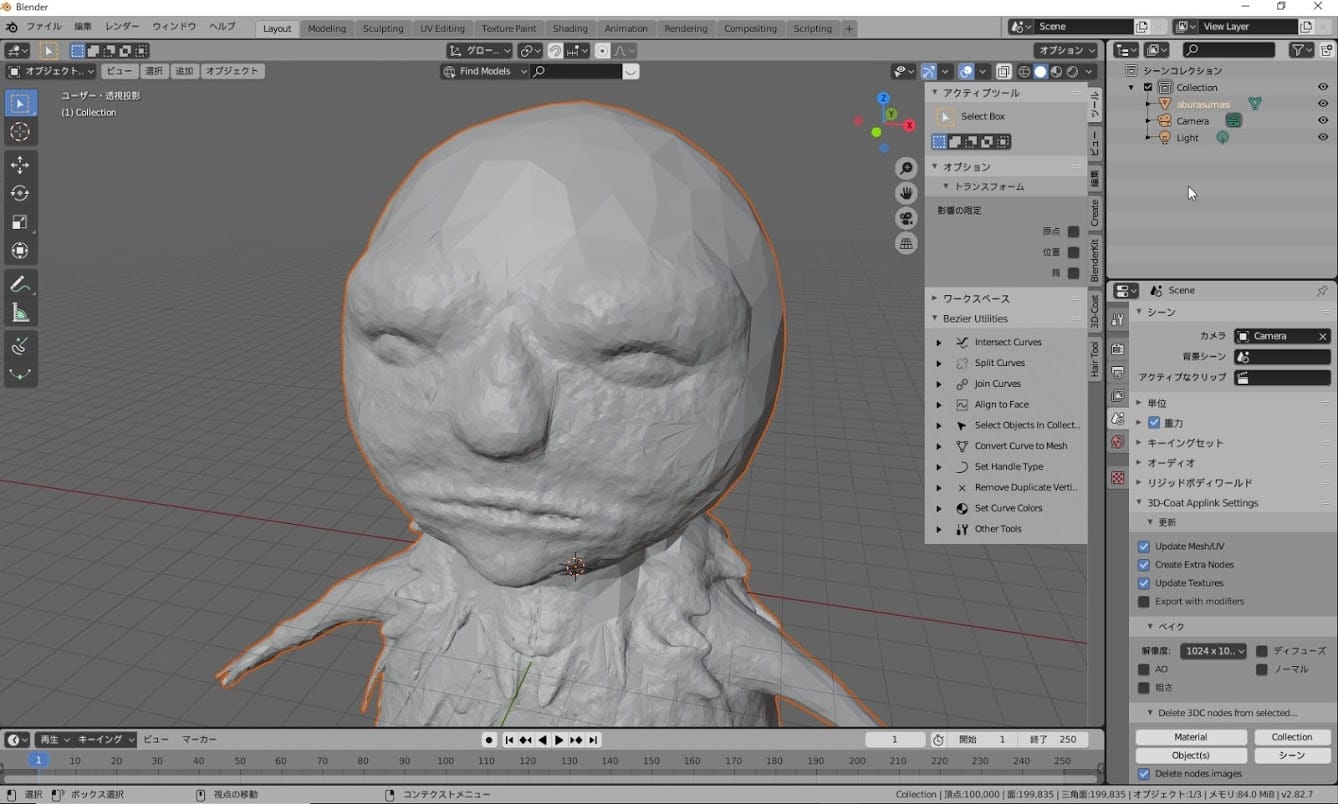Click frame 100 on timeline ruler
This screenshot has width=1338, height=804.
(445, 761)
